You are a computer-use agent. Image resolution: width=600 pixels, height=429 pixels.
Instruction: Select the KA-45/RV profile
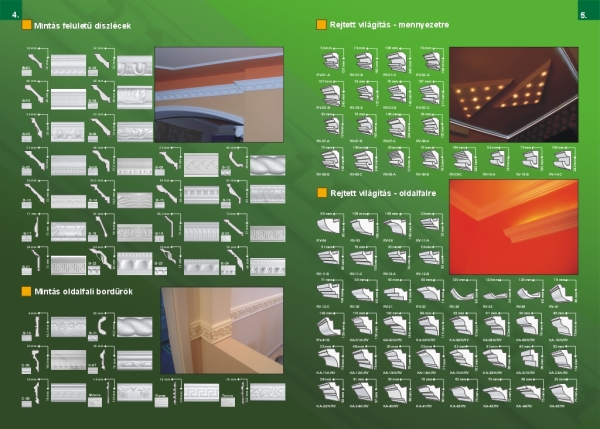(563, 392)
